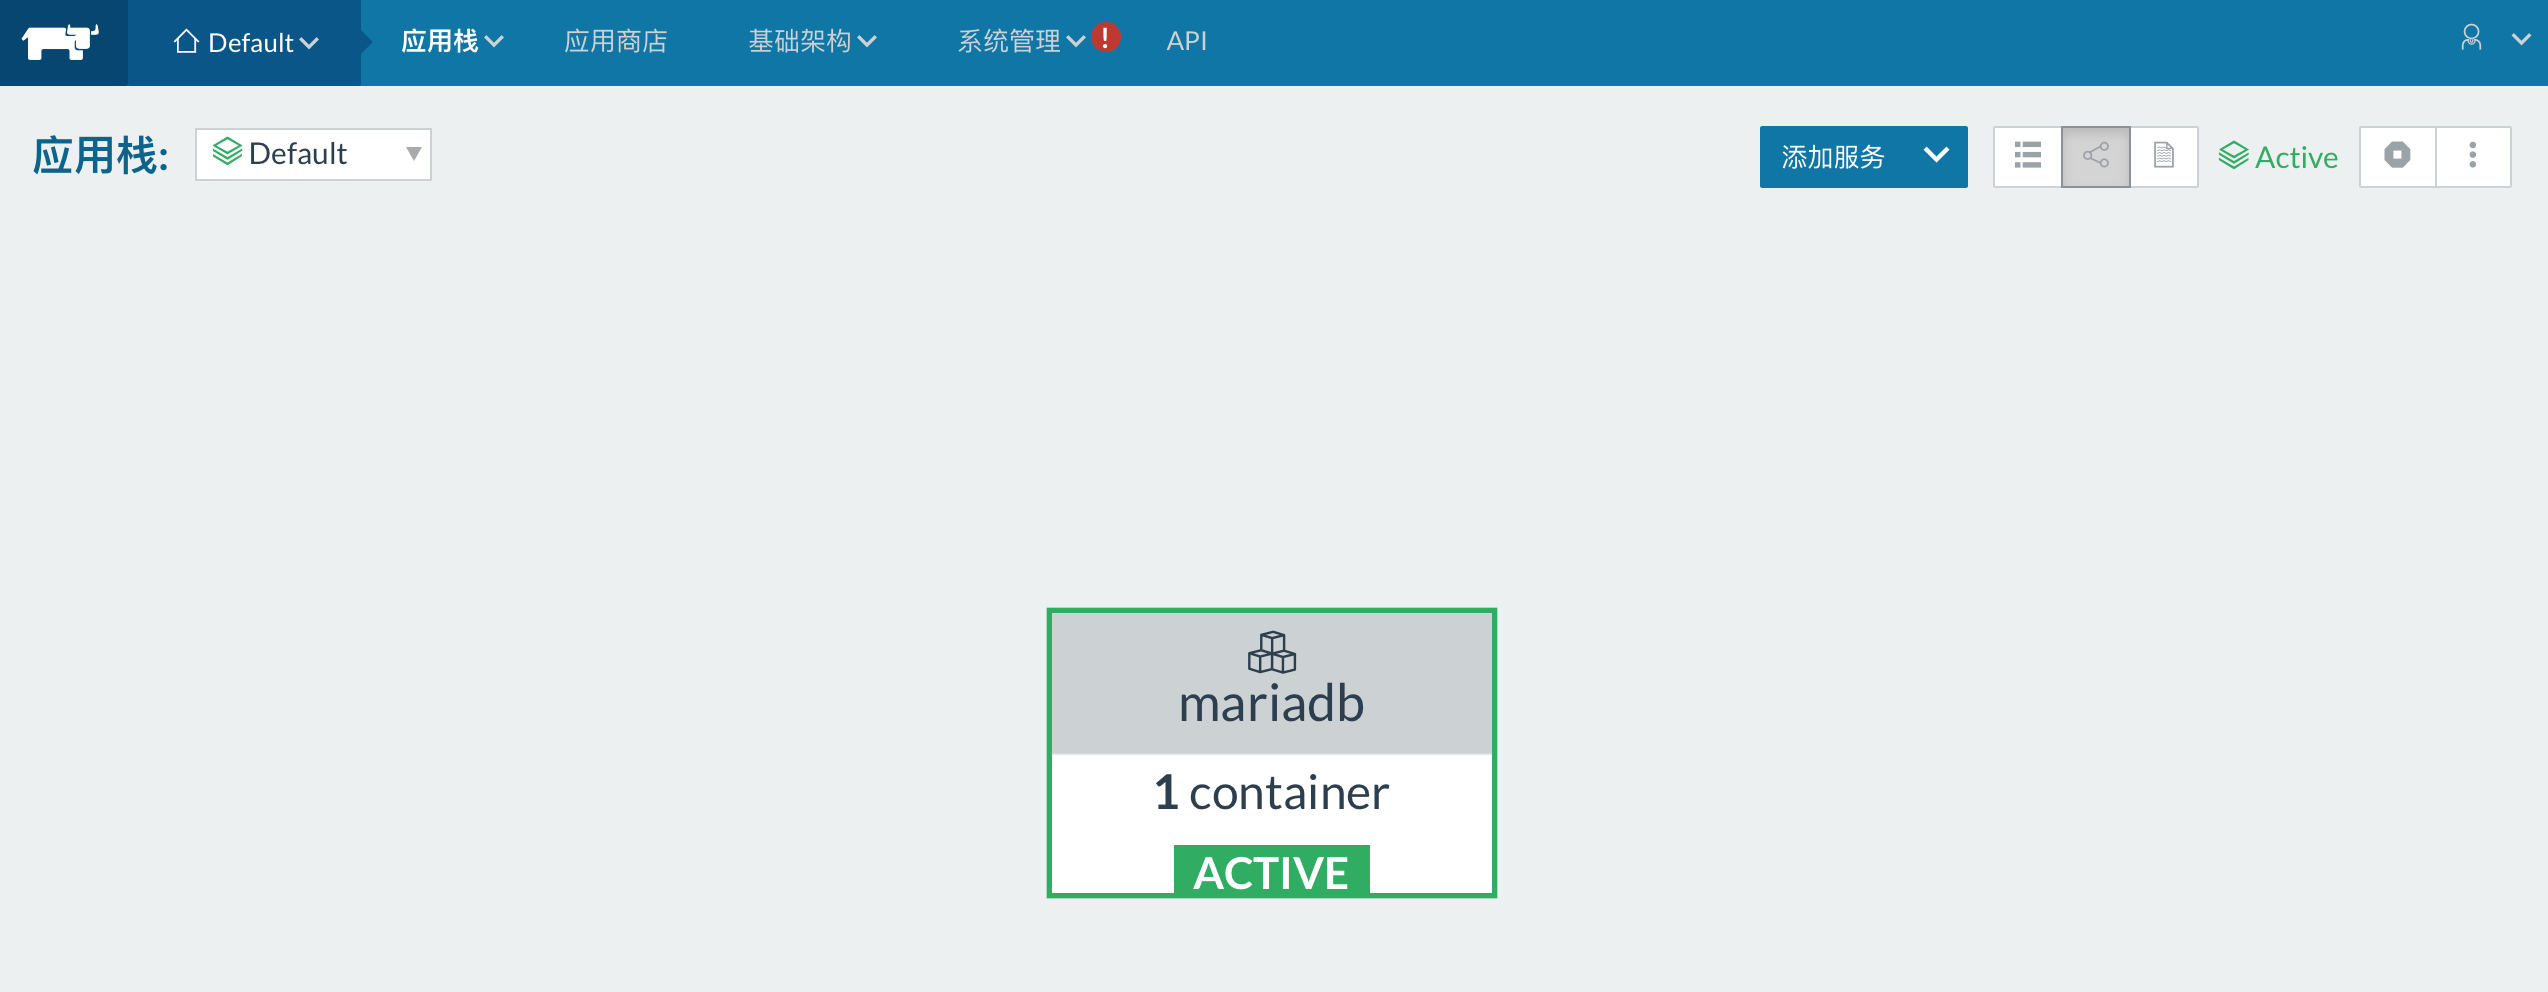Click the red alert badge near 系统管理
The width and height of the screenshot is (2548, 992).
(x=1105, y=38)
